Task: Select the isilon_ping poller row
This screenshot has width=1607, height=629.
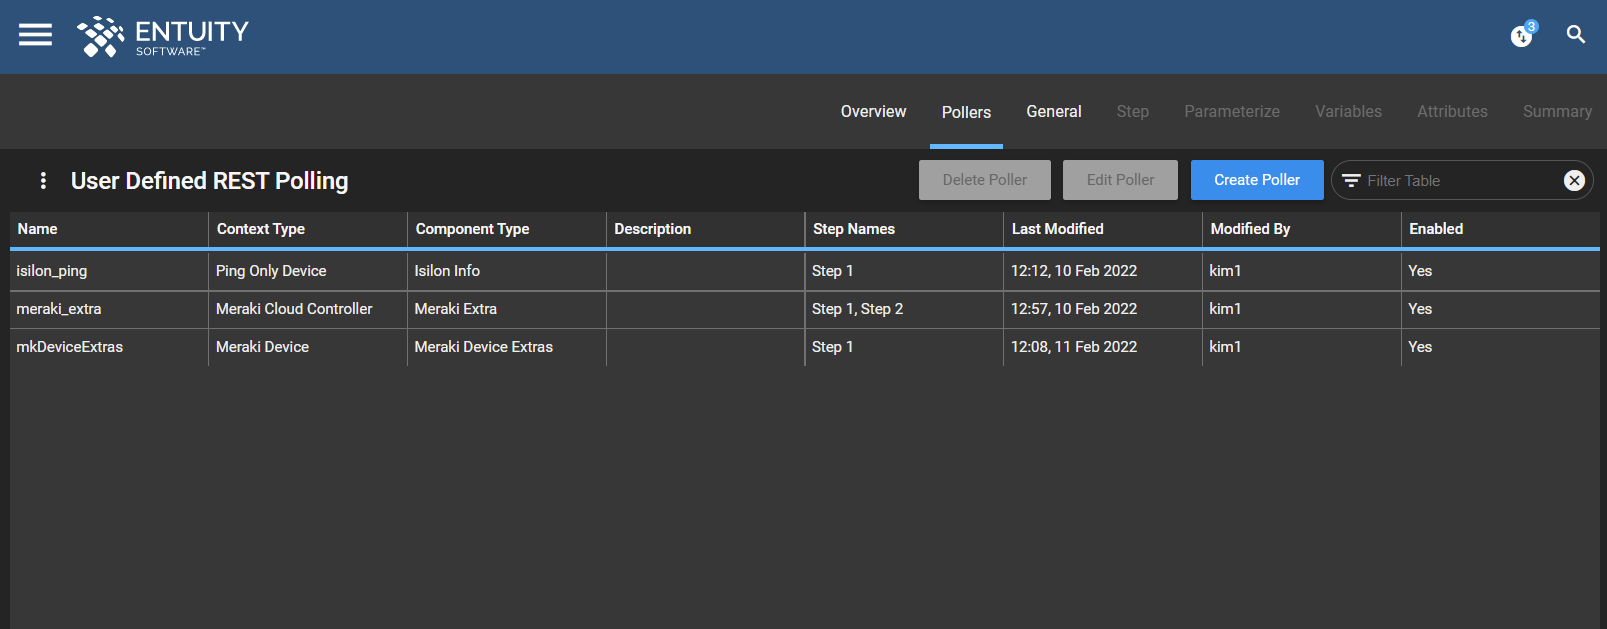Action: pos(805,271)
